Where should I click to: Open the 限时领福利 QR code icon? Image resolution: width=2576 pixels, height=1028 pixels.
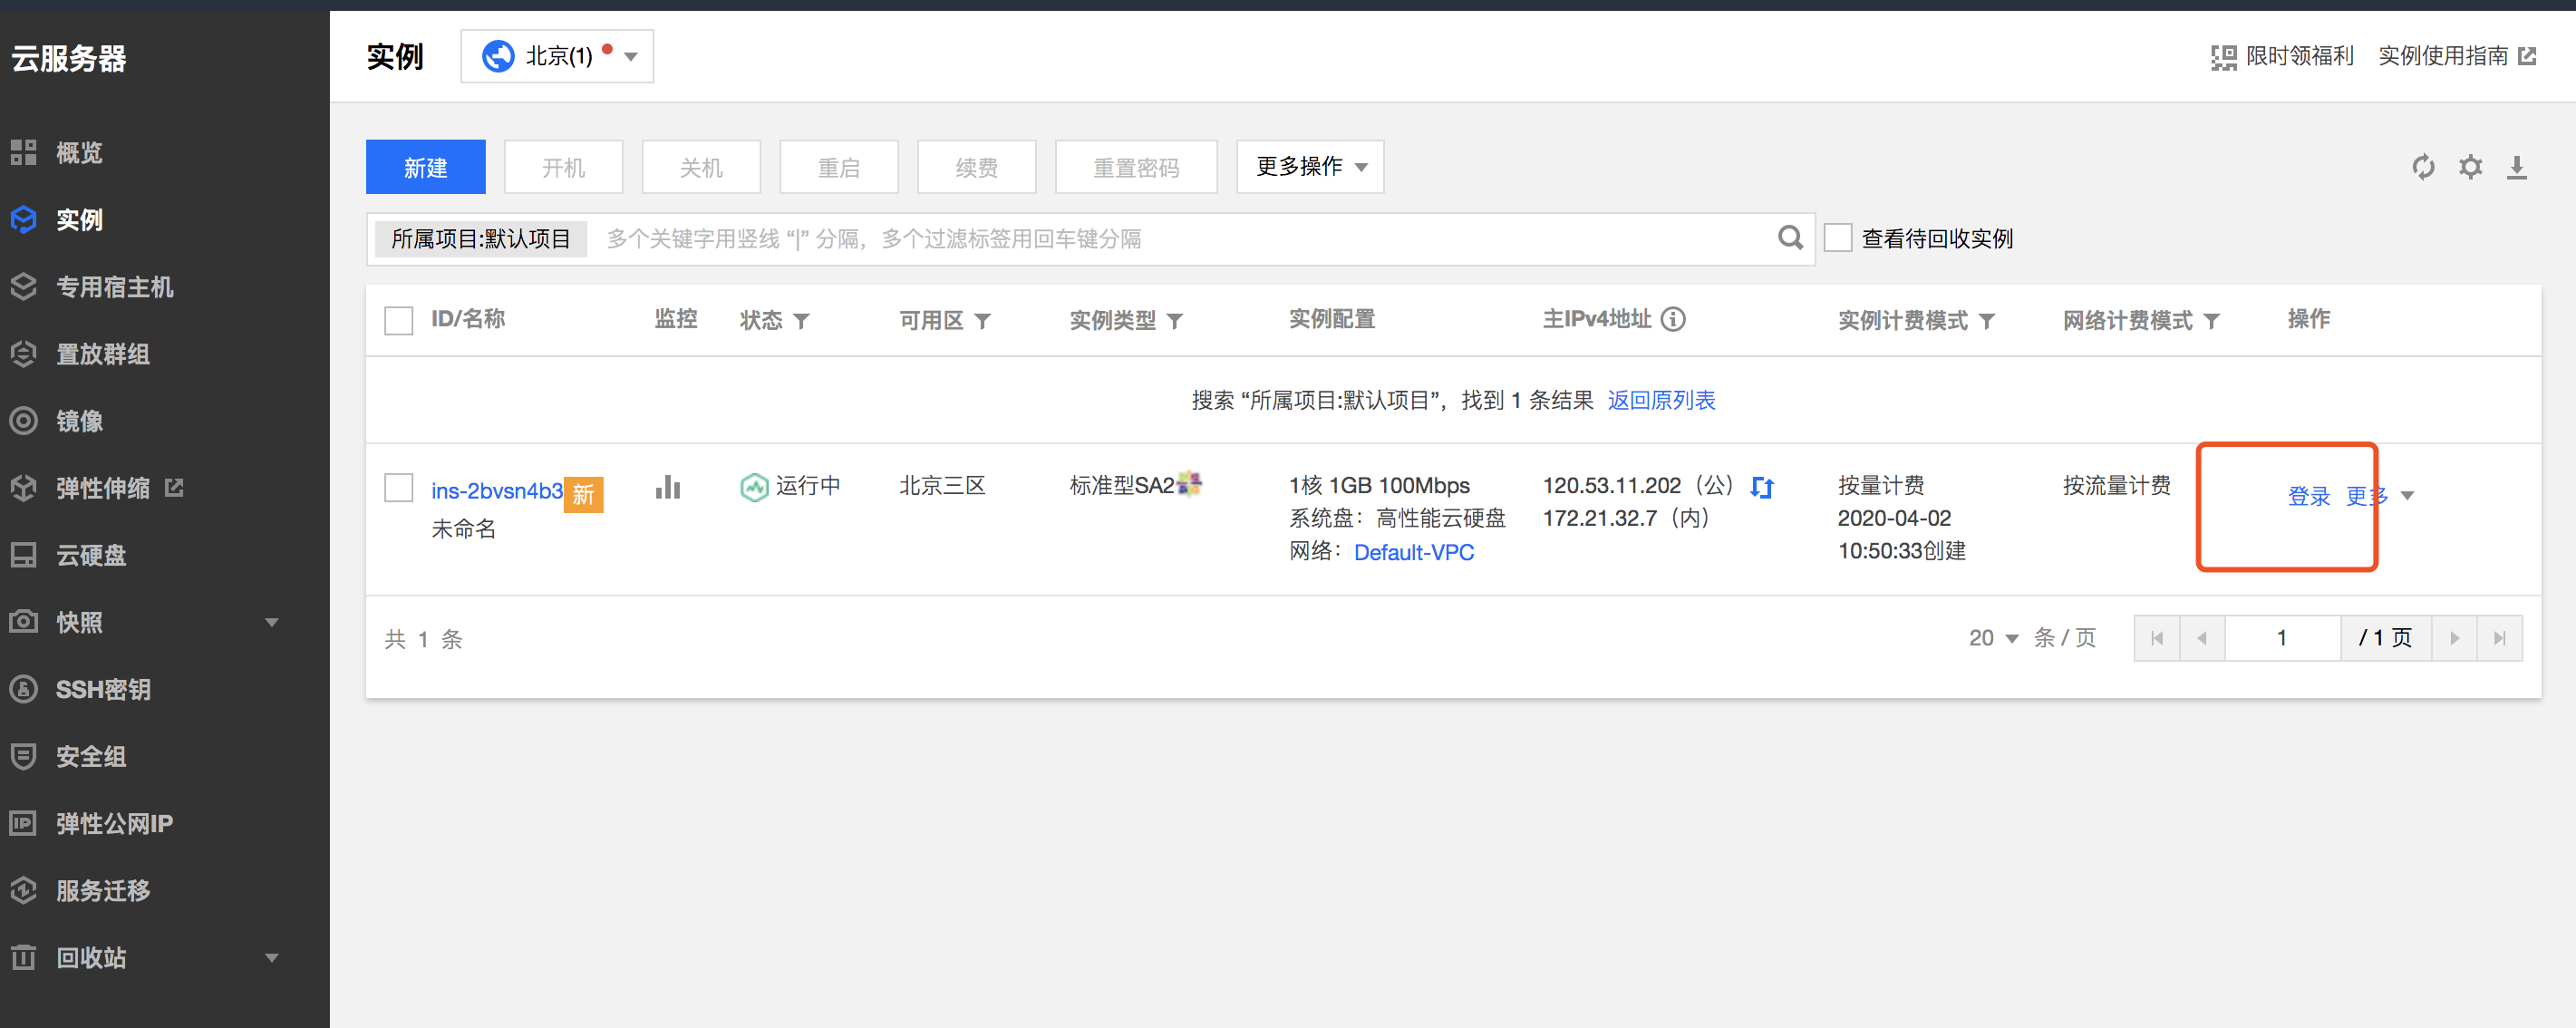(2223, 57)
